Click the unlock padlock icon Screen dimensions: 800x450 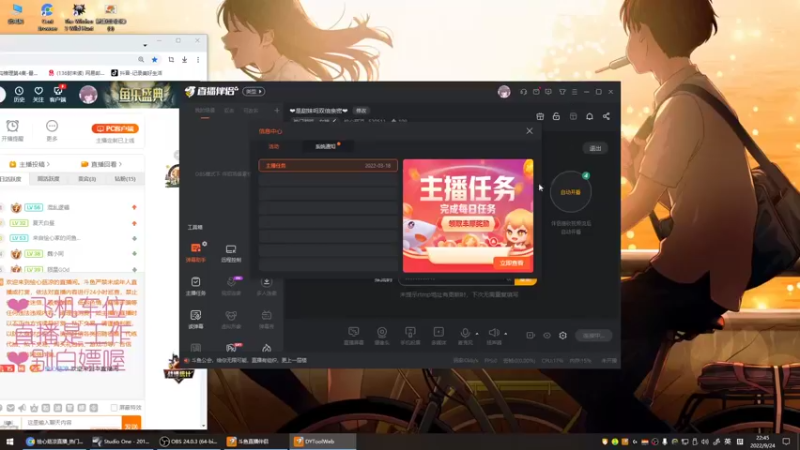click(556, 116)
